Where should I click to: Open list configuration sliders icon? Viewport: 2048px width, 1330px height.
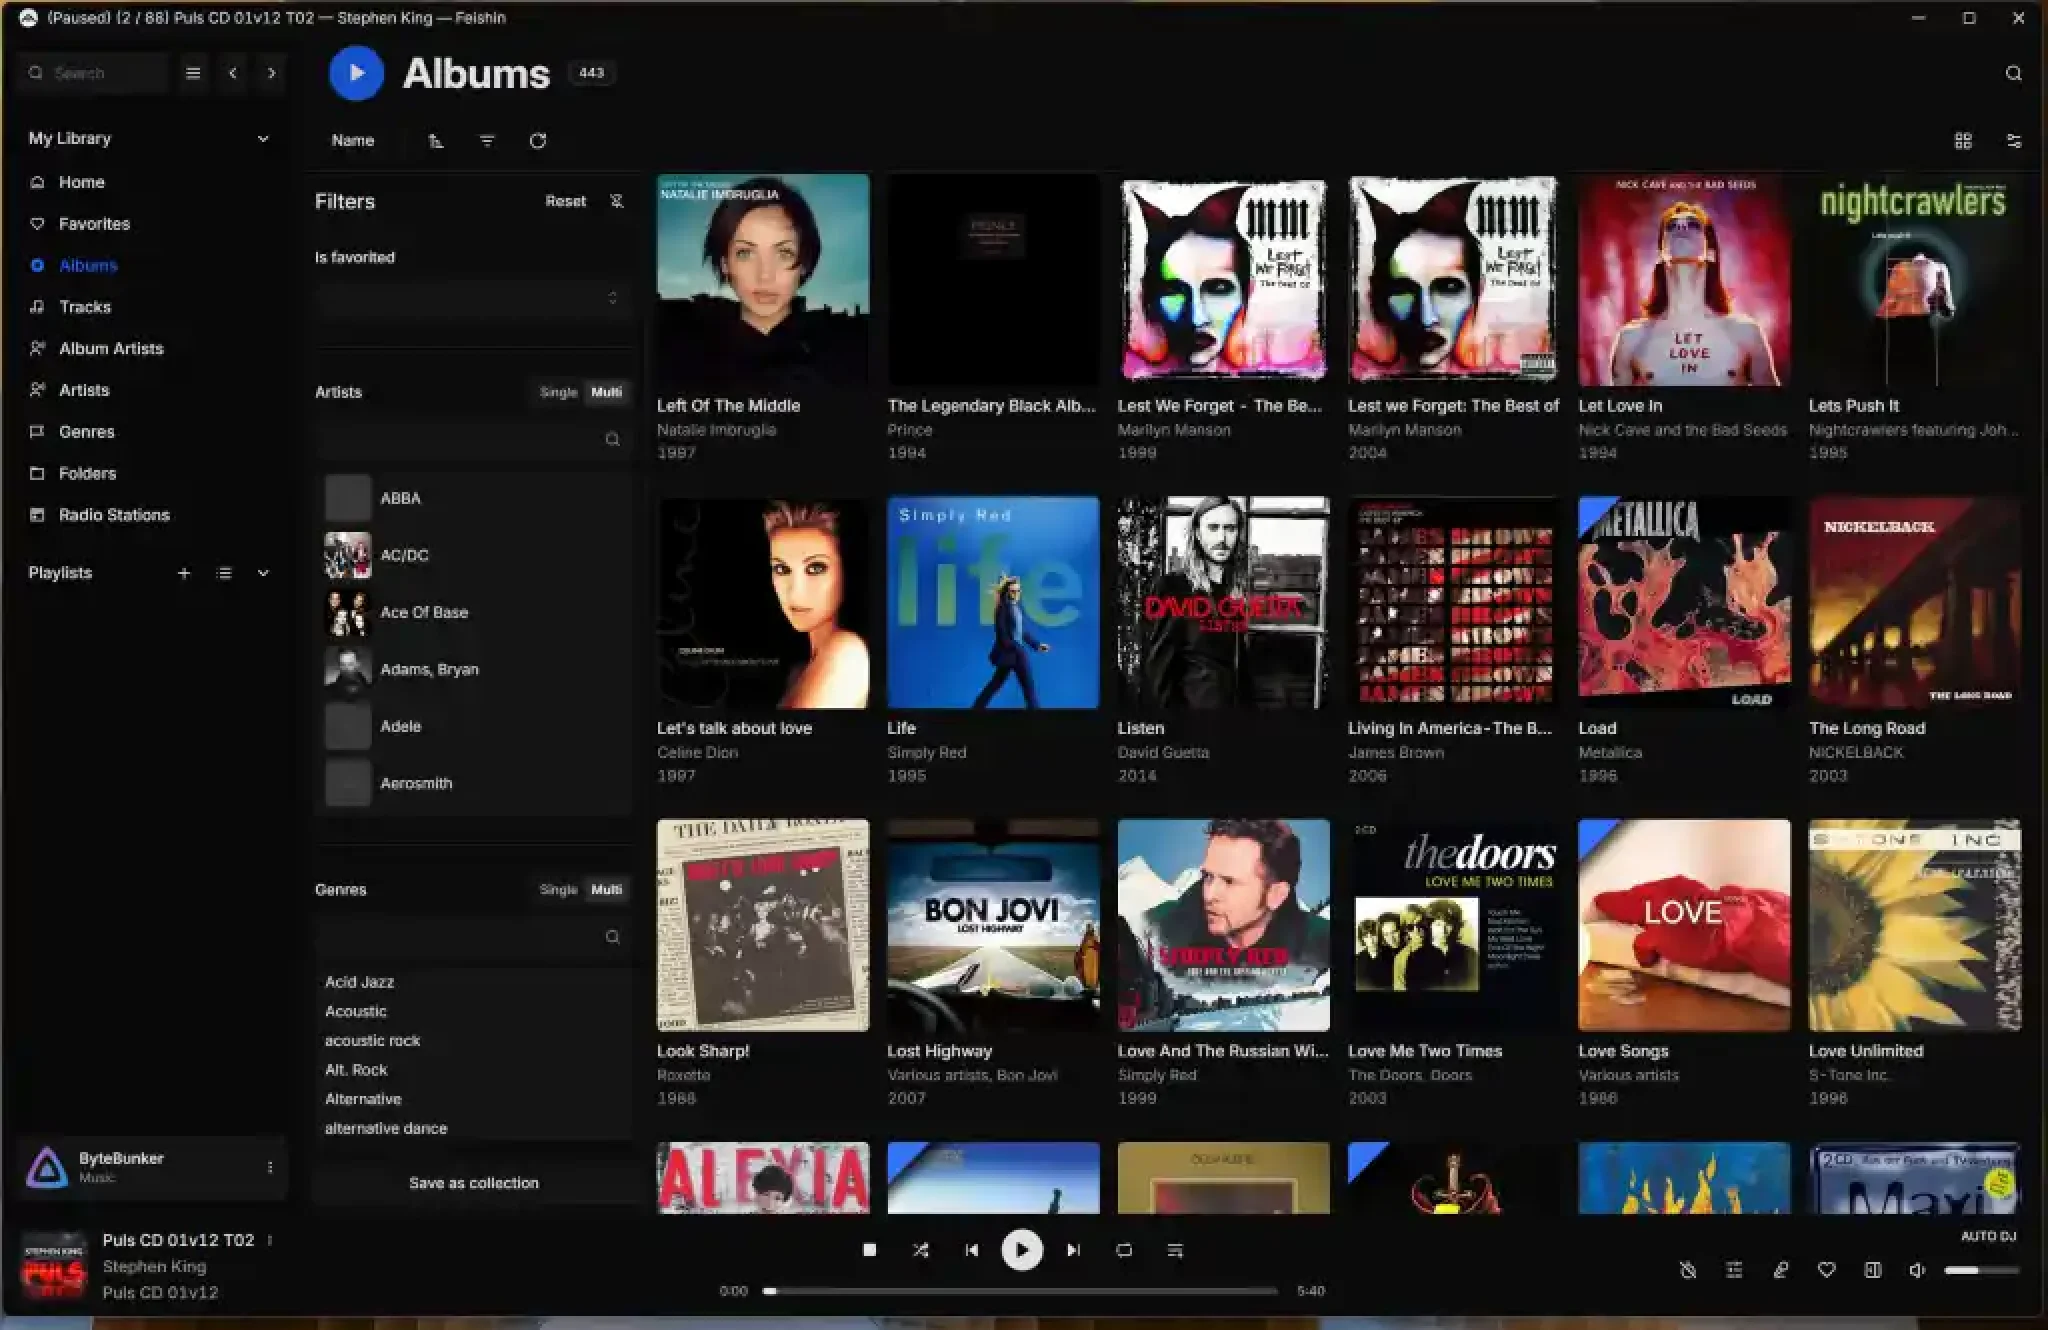point(2014,141)
